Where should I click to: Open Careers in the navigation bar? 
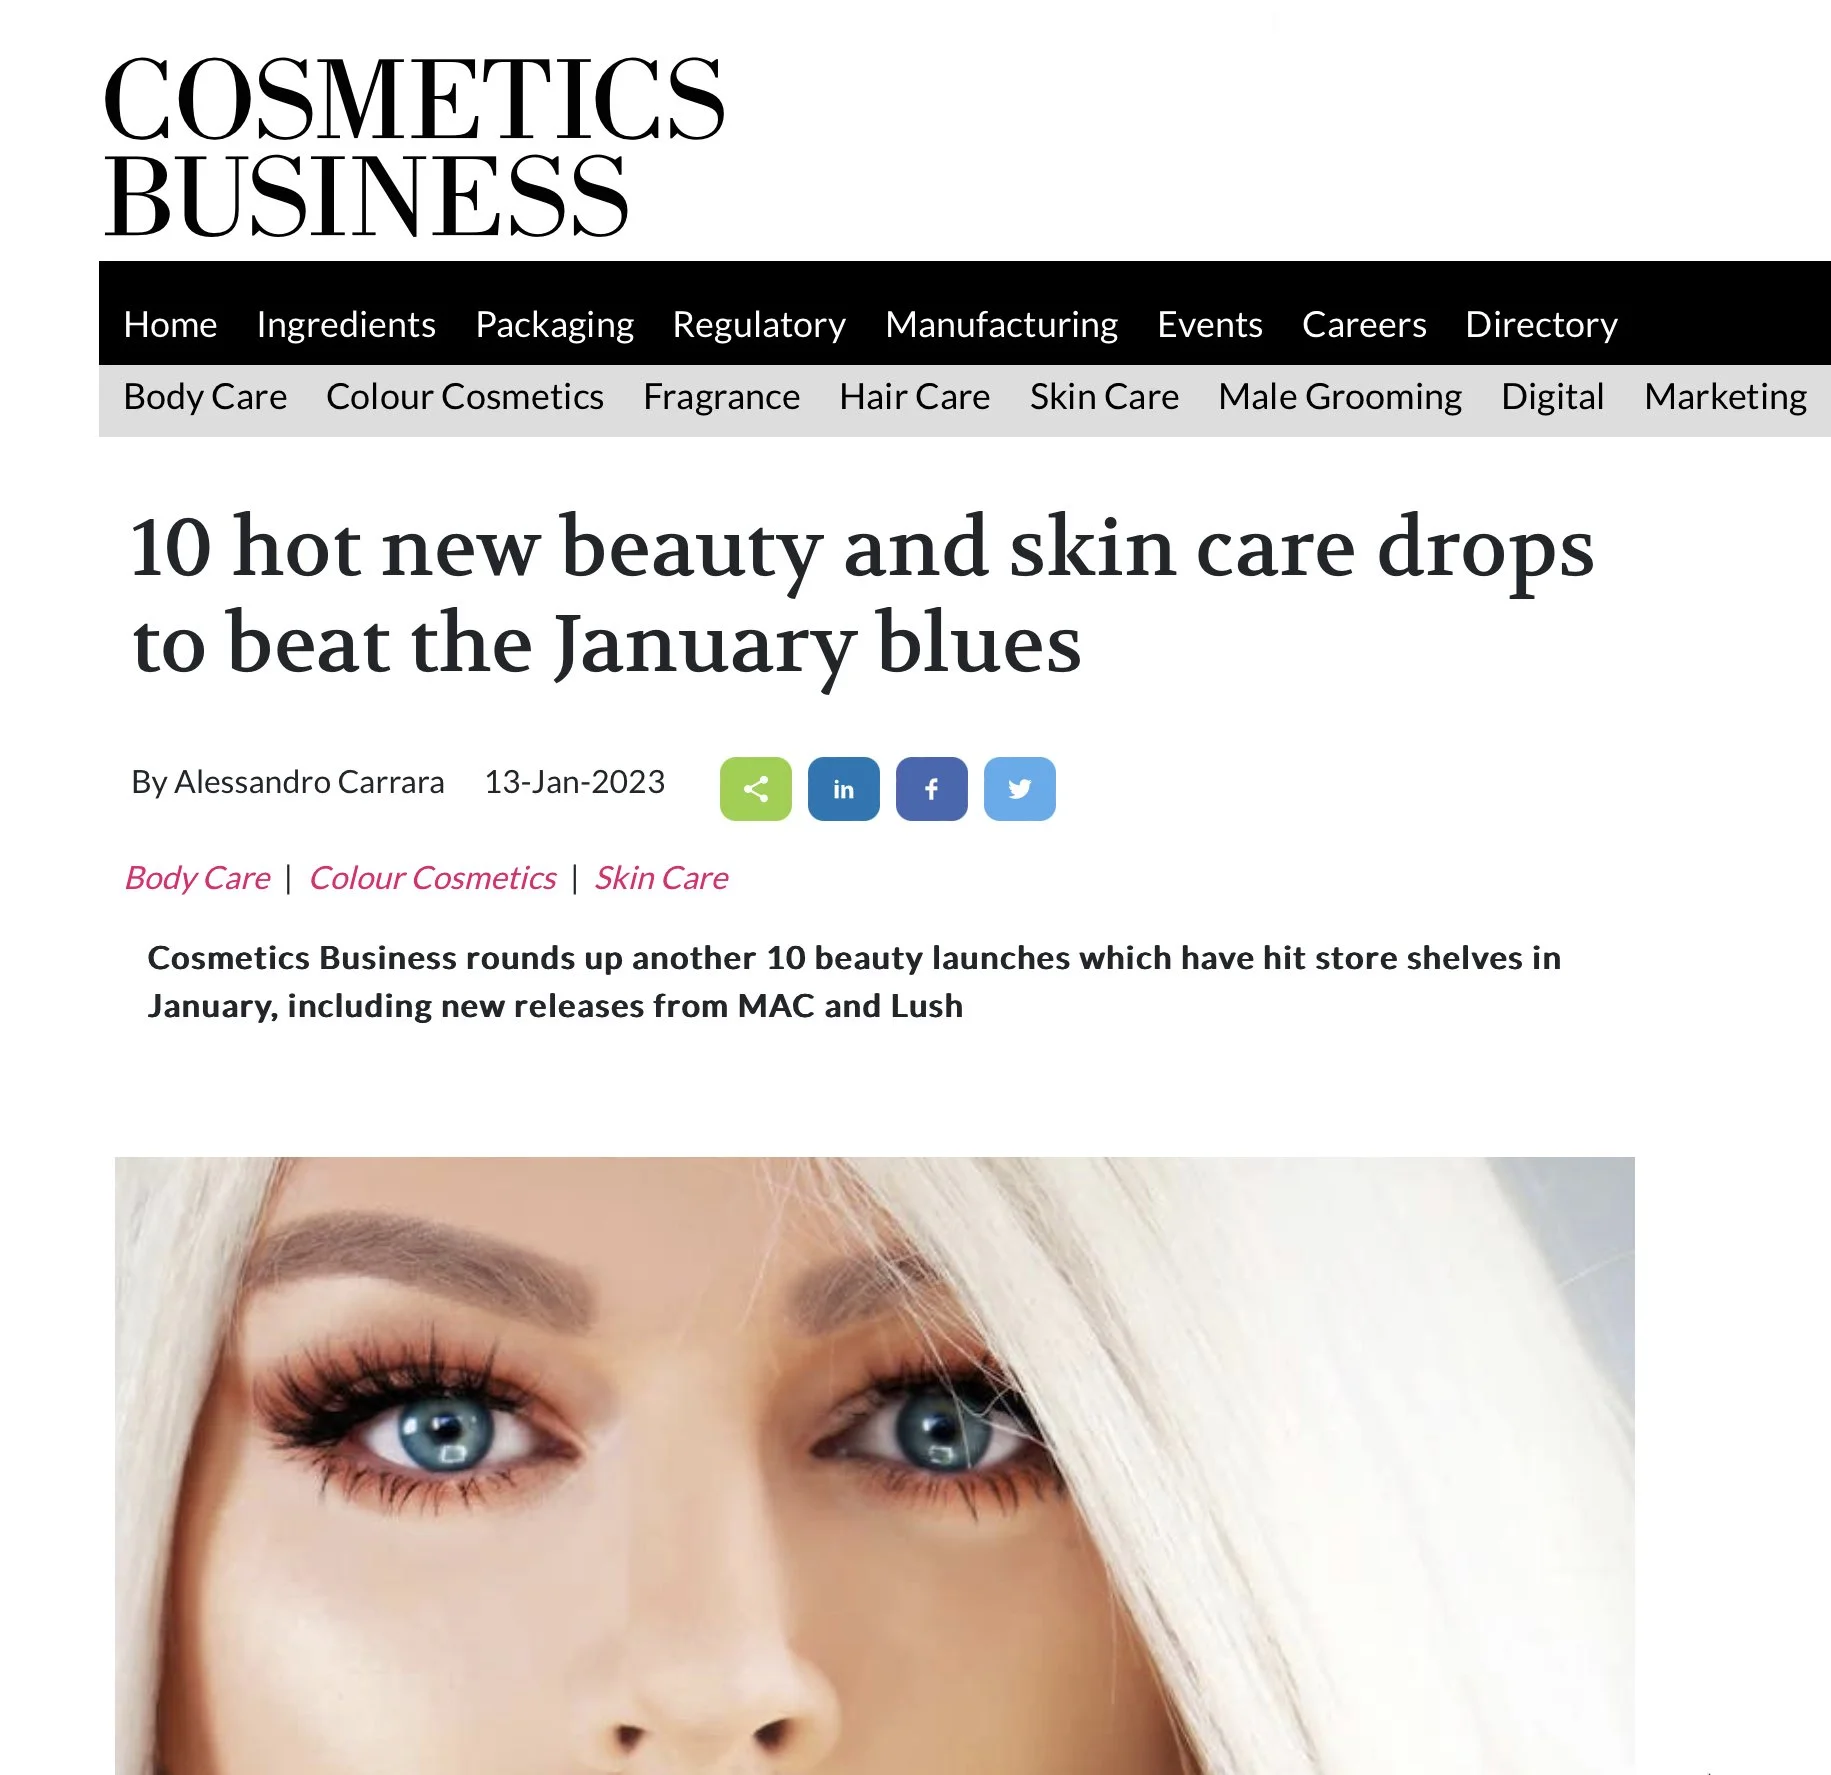[x=1364, y=324]
